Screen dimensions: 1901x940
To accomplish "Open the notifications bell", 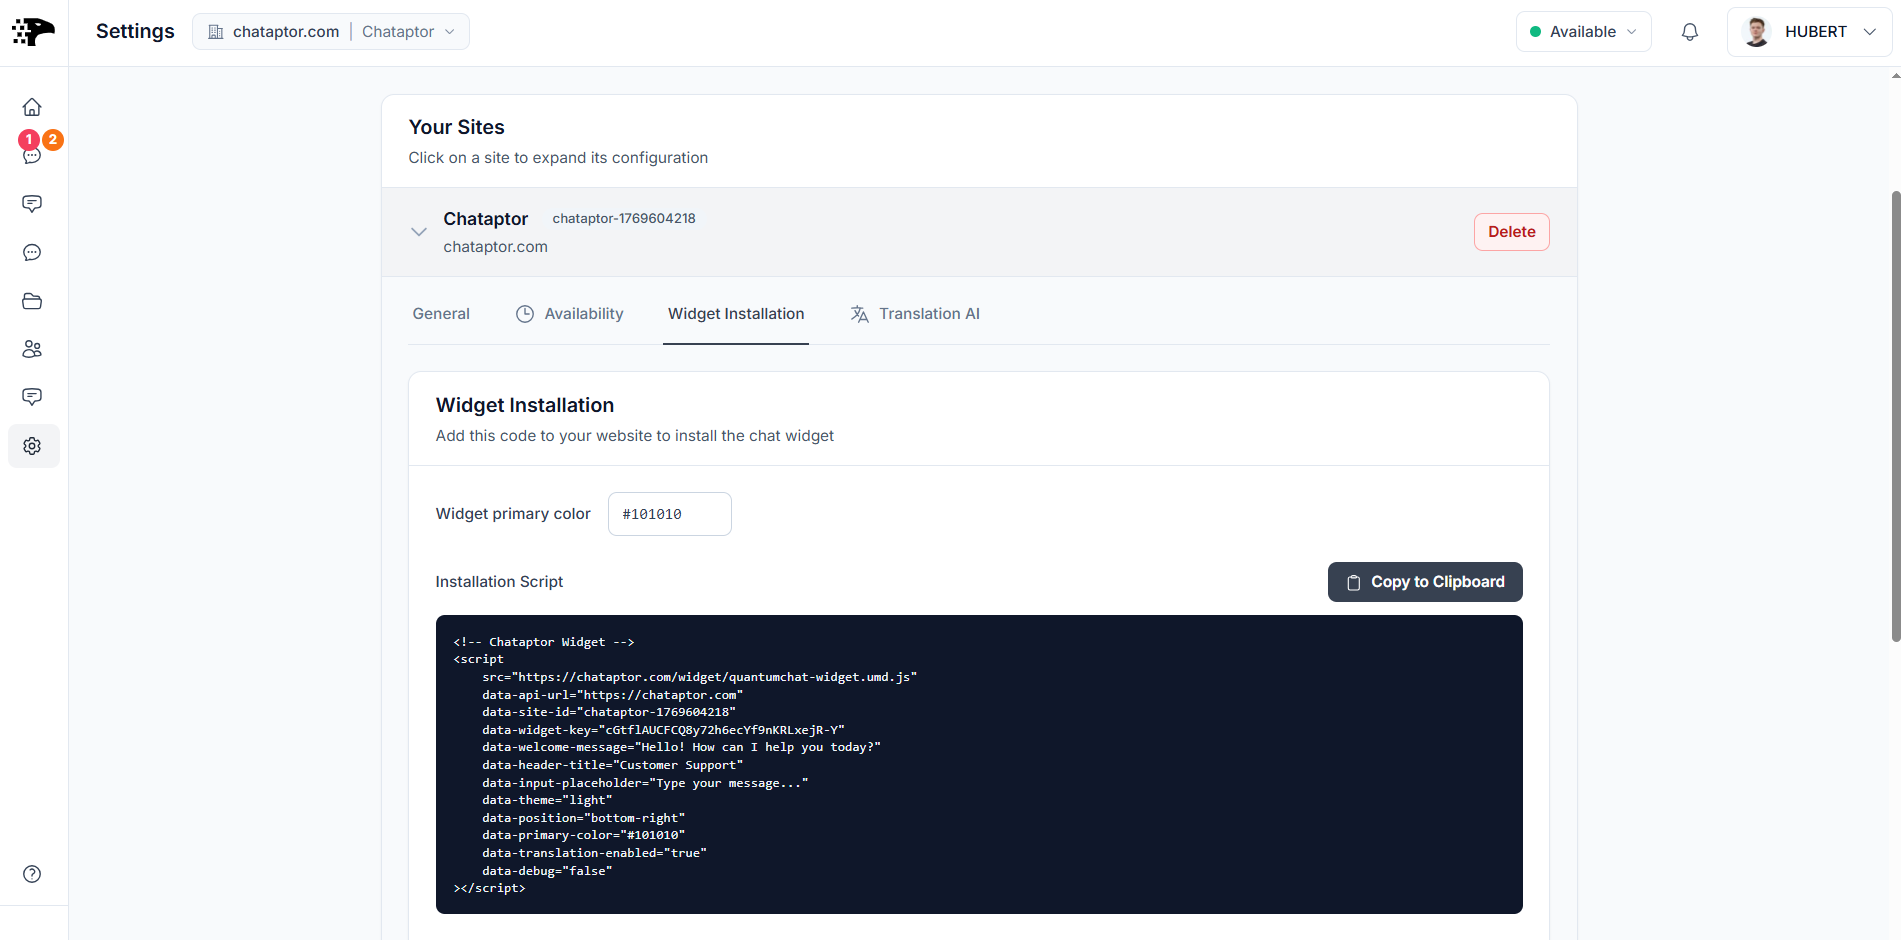I will tap(1690, 32).
